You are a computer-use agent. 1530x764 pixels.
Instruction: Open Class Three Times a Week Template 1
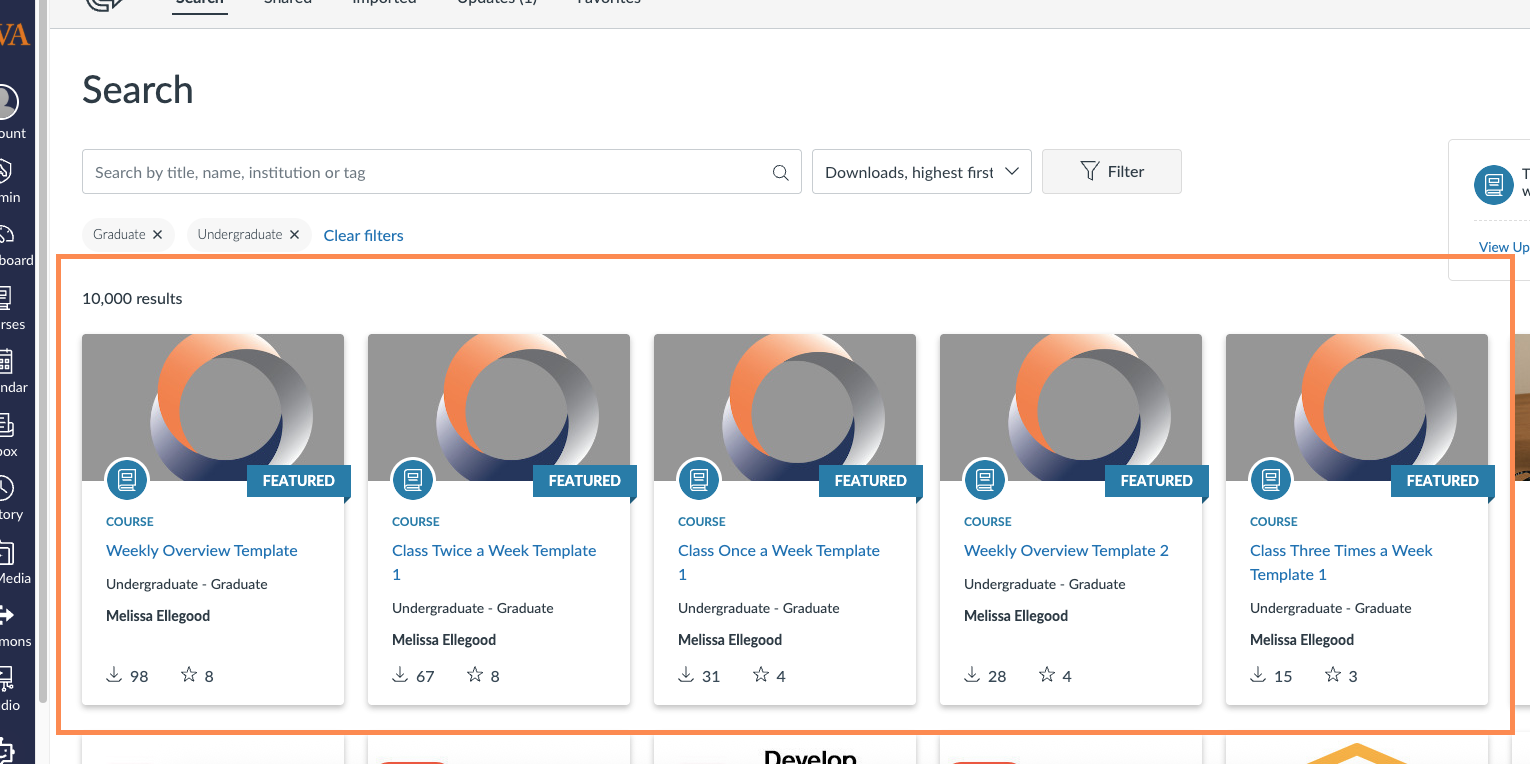click(1341, 562)
